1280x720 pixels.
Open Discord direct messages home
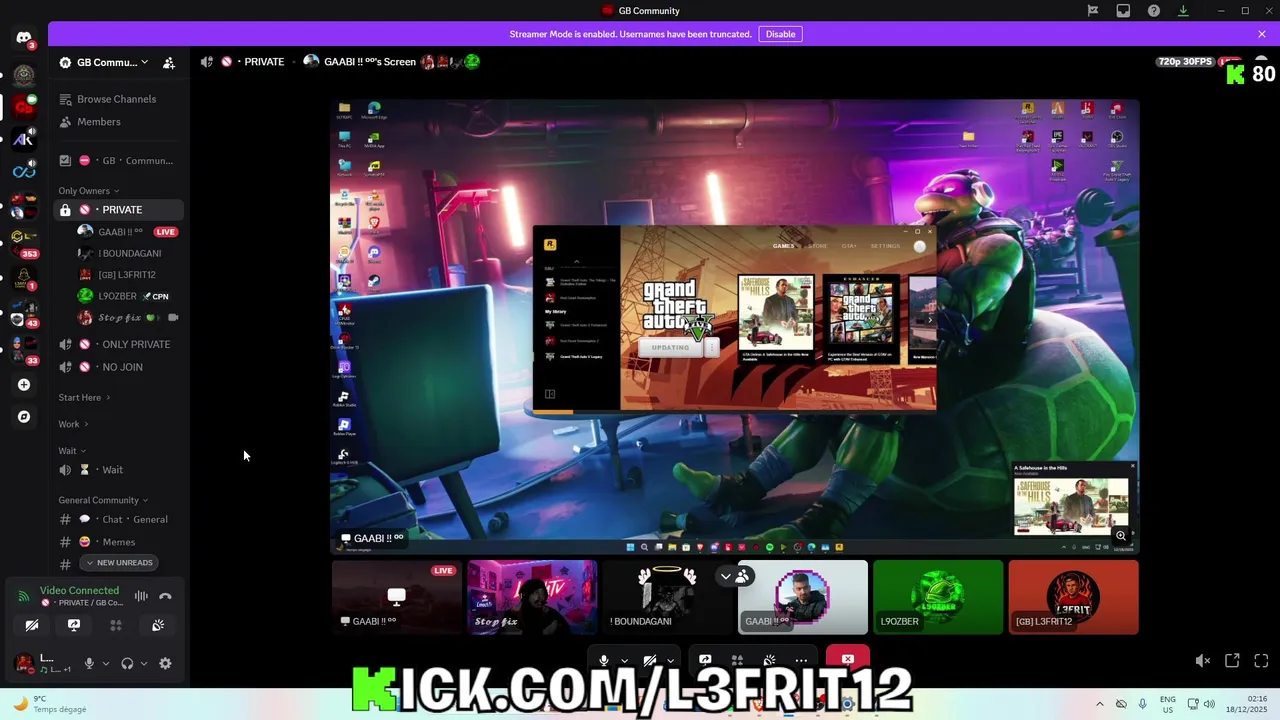(24, 38)
